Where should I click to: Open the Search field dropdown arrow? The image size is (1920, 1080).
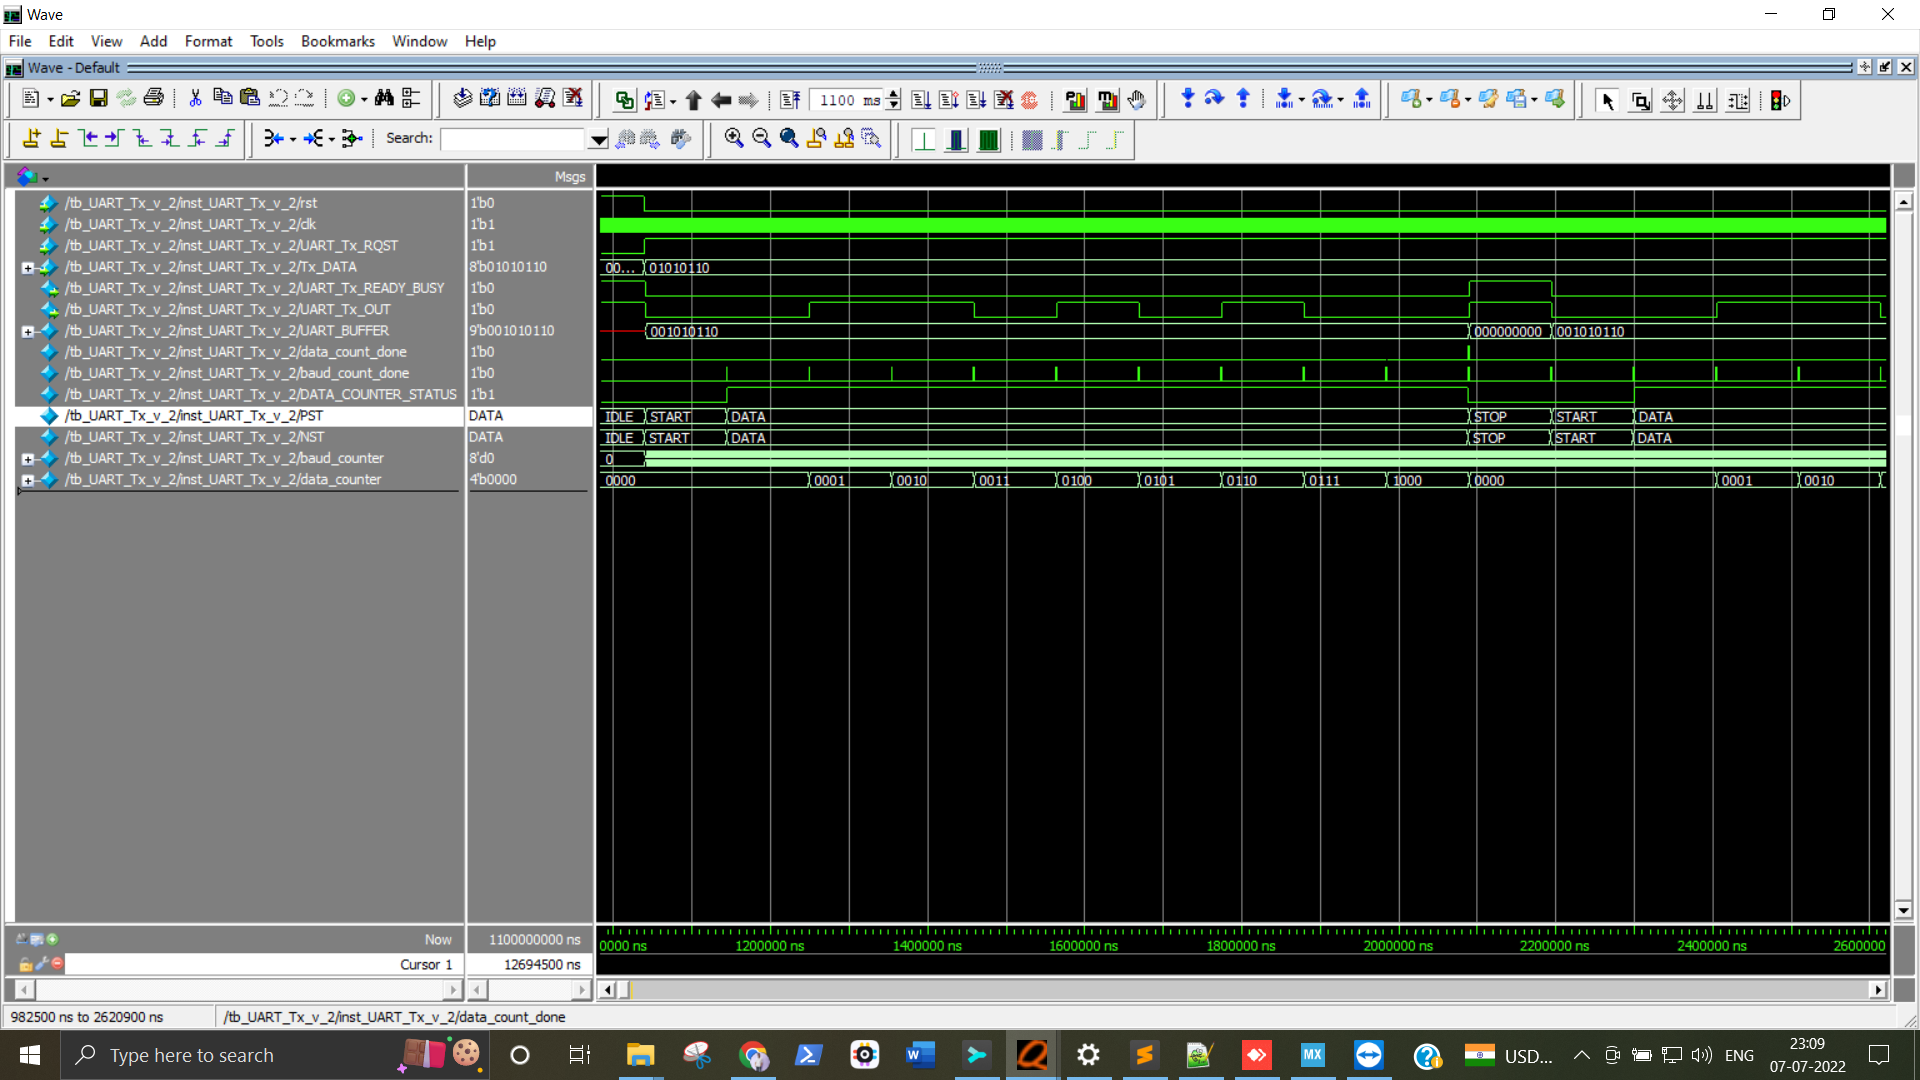click(x=598, y=139)
